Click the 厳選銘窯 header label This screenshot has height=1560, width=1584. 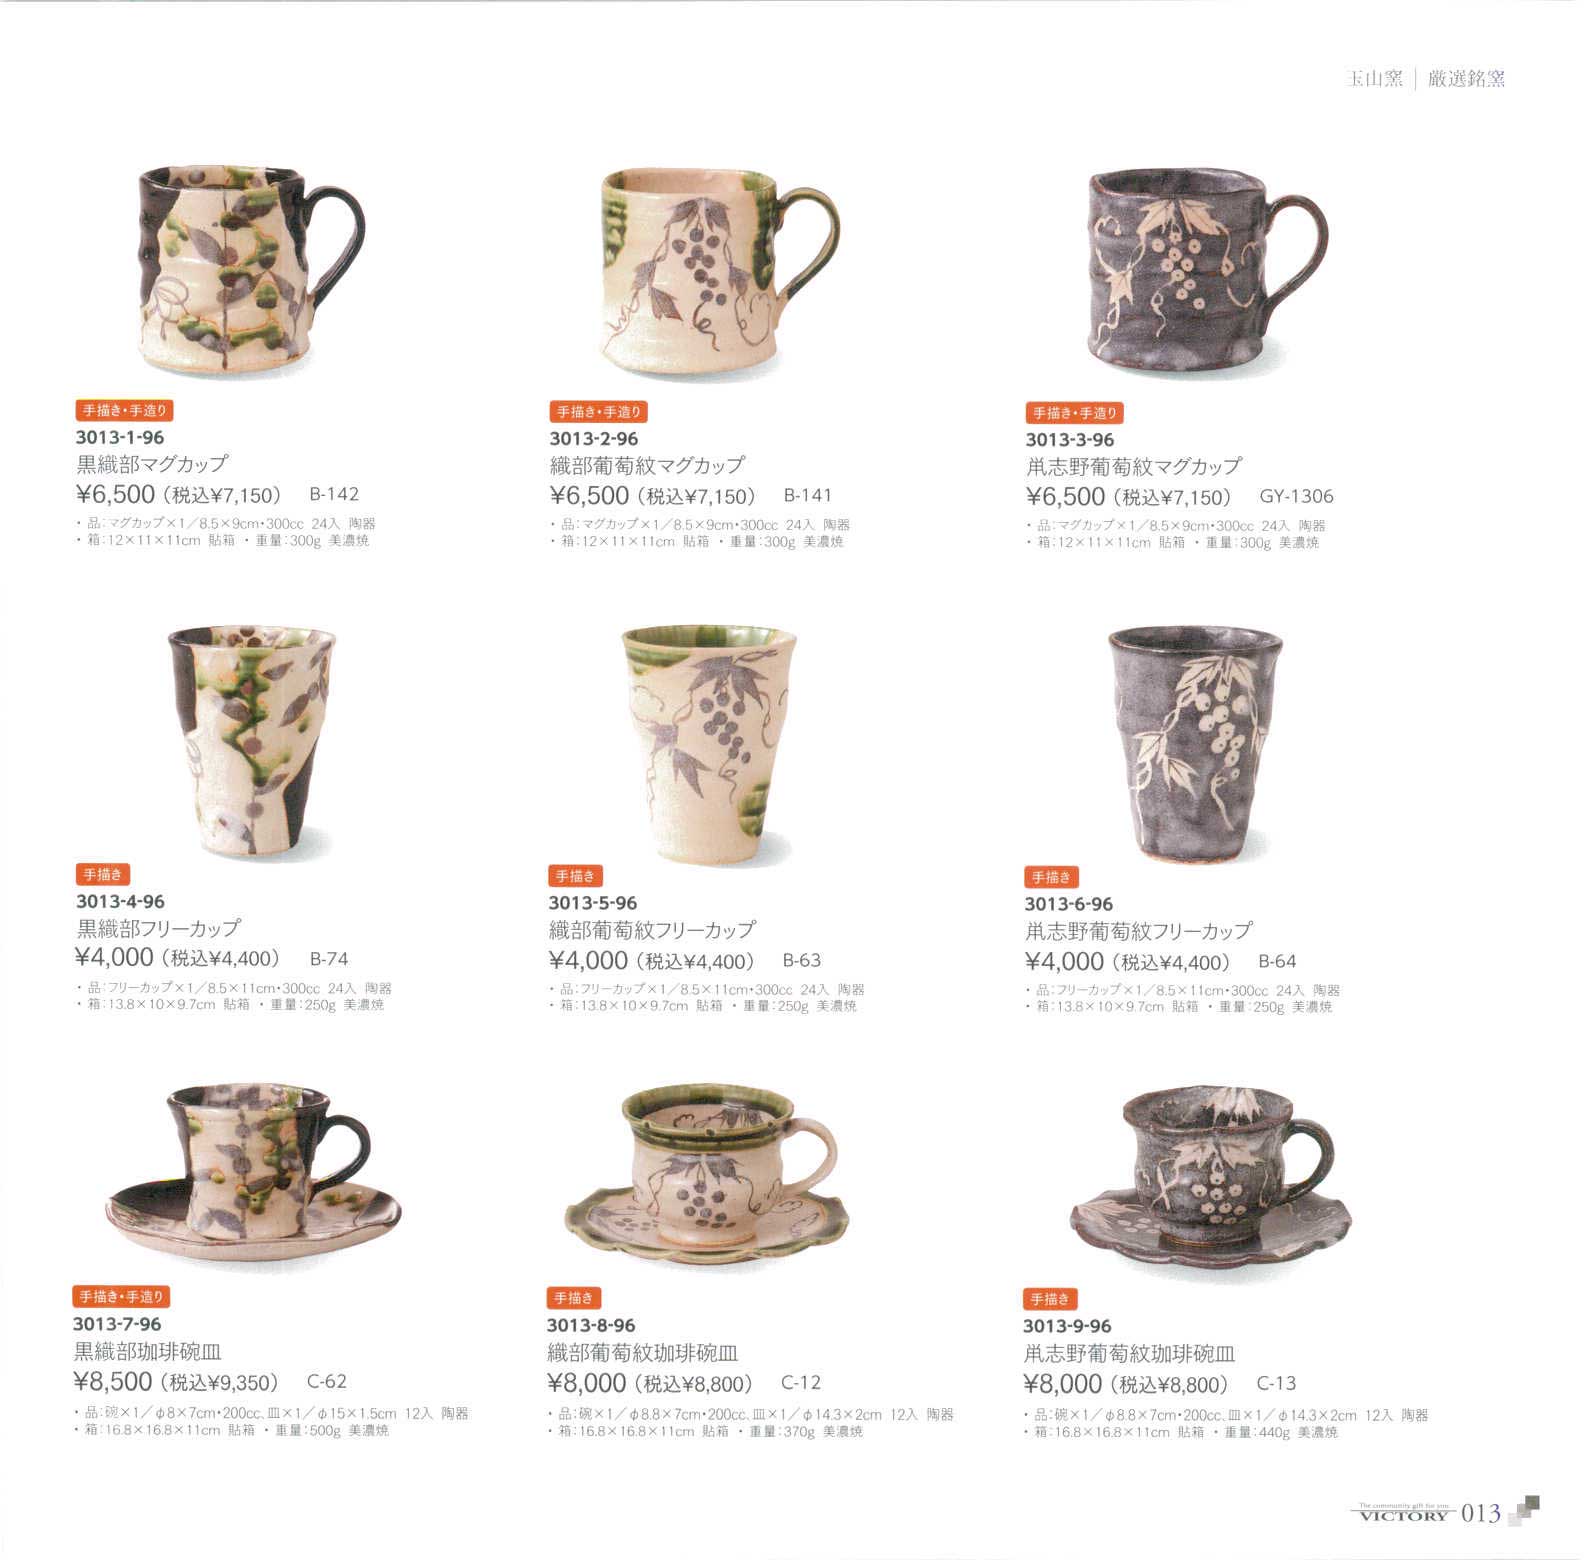pyautogui.click(x=1467, y=79)
